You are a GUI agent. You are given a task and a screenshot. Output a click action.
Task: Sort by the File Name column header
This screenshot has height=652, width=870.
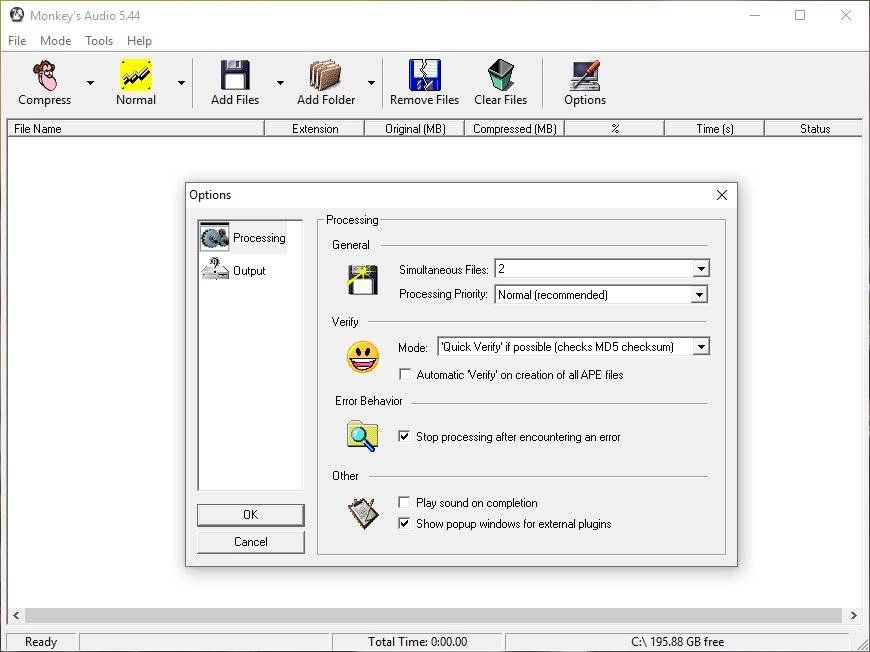[136, 129]
